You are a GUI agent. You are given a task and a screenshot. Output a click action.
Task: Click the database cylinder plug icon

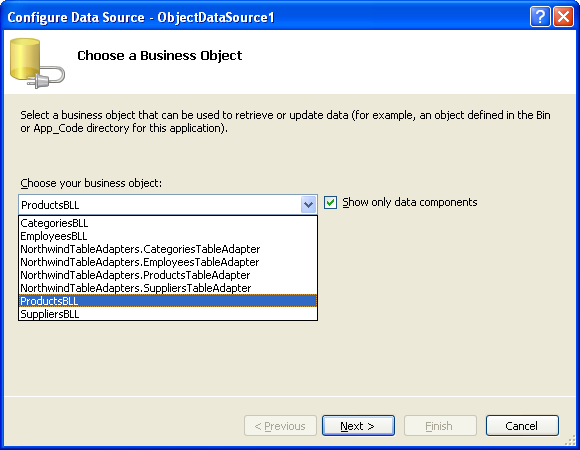click(x=37, y=63)
